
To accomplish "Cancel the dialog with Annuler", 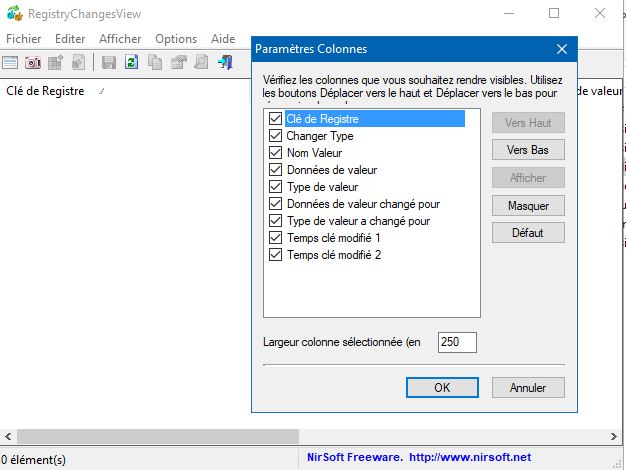I will tap(528, 387).
